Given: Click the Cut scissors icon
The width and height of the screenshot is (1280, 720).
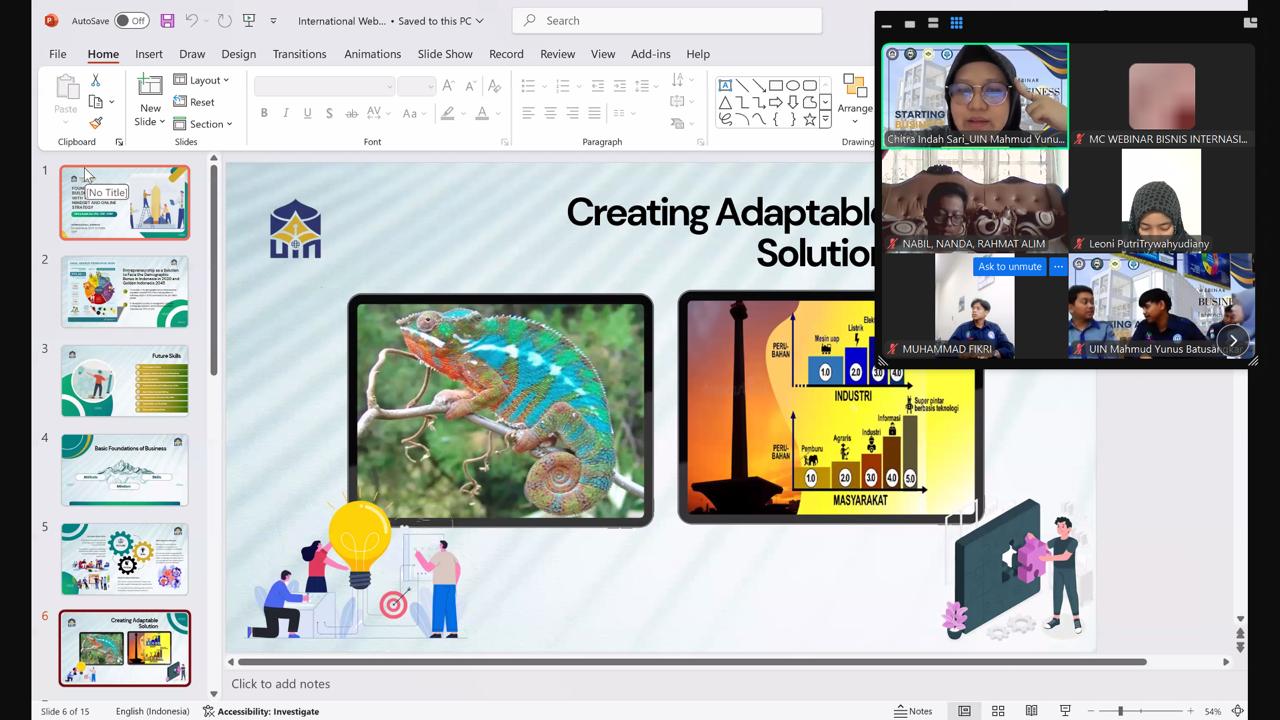Looking at the screenshot, I should click(96, 80).
